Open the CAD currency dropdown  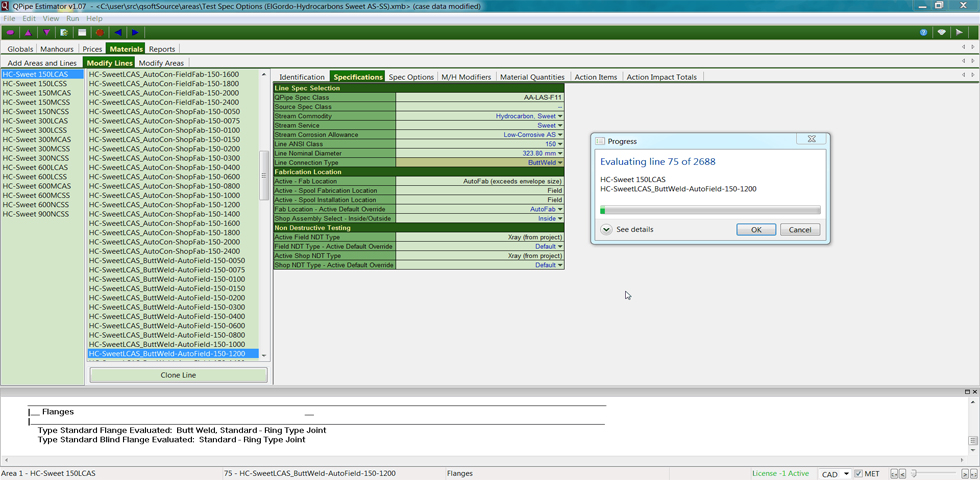tap(835, 474)
